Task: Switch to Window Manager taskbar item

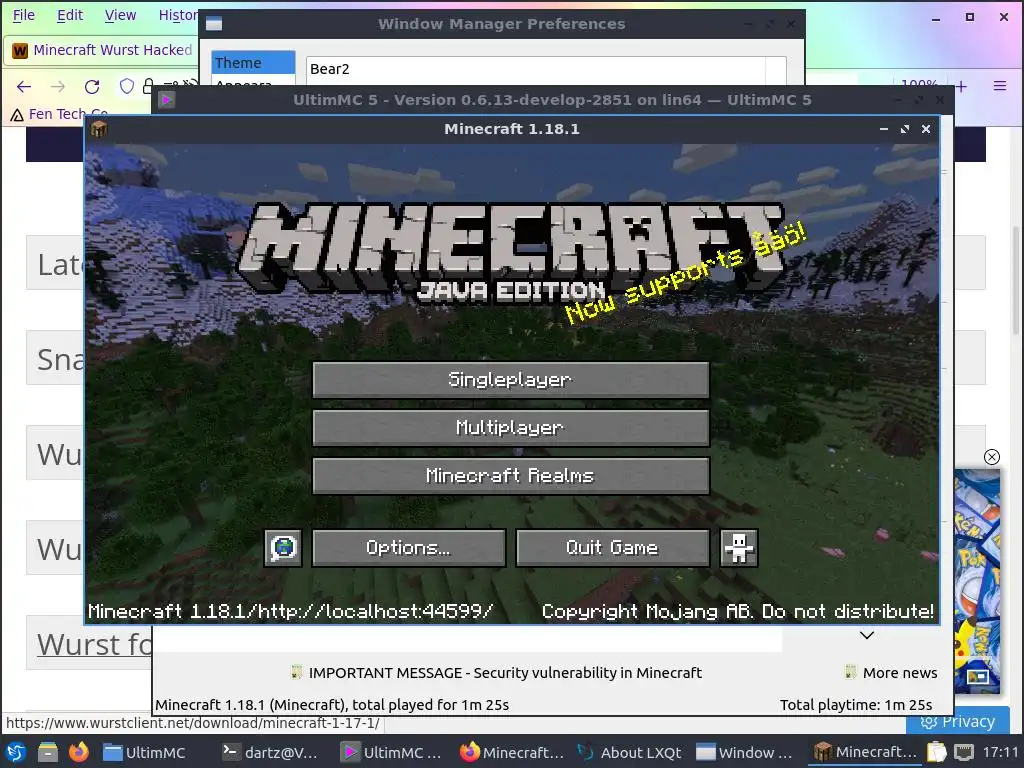Action: point(744,753)
